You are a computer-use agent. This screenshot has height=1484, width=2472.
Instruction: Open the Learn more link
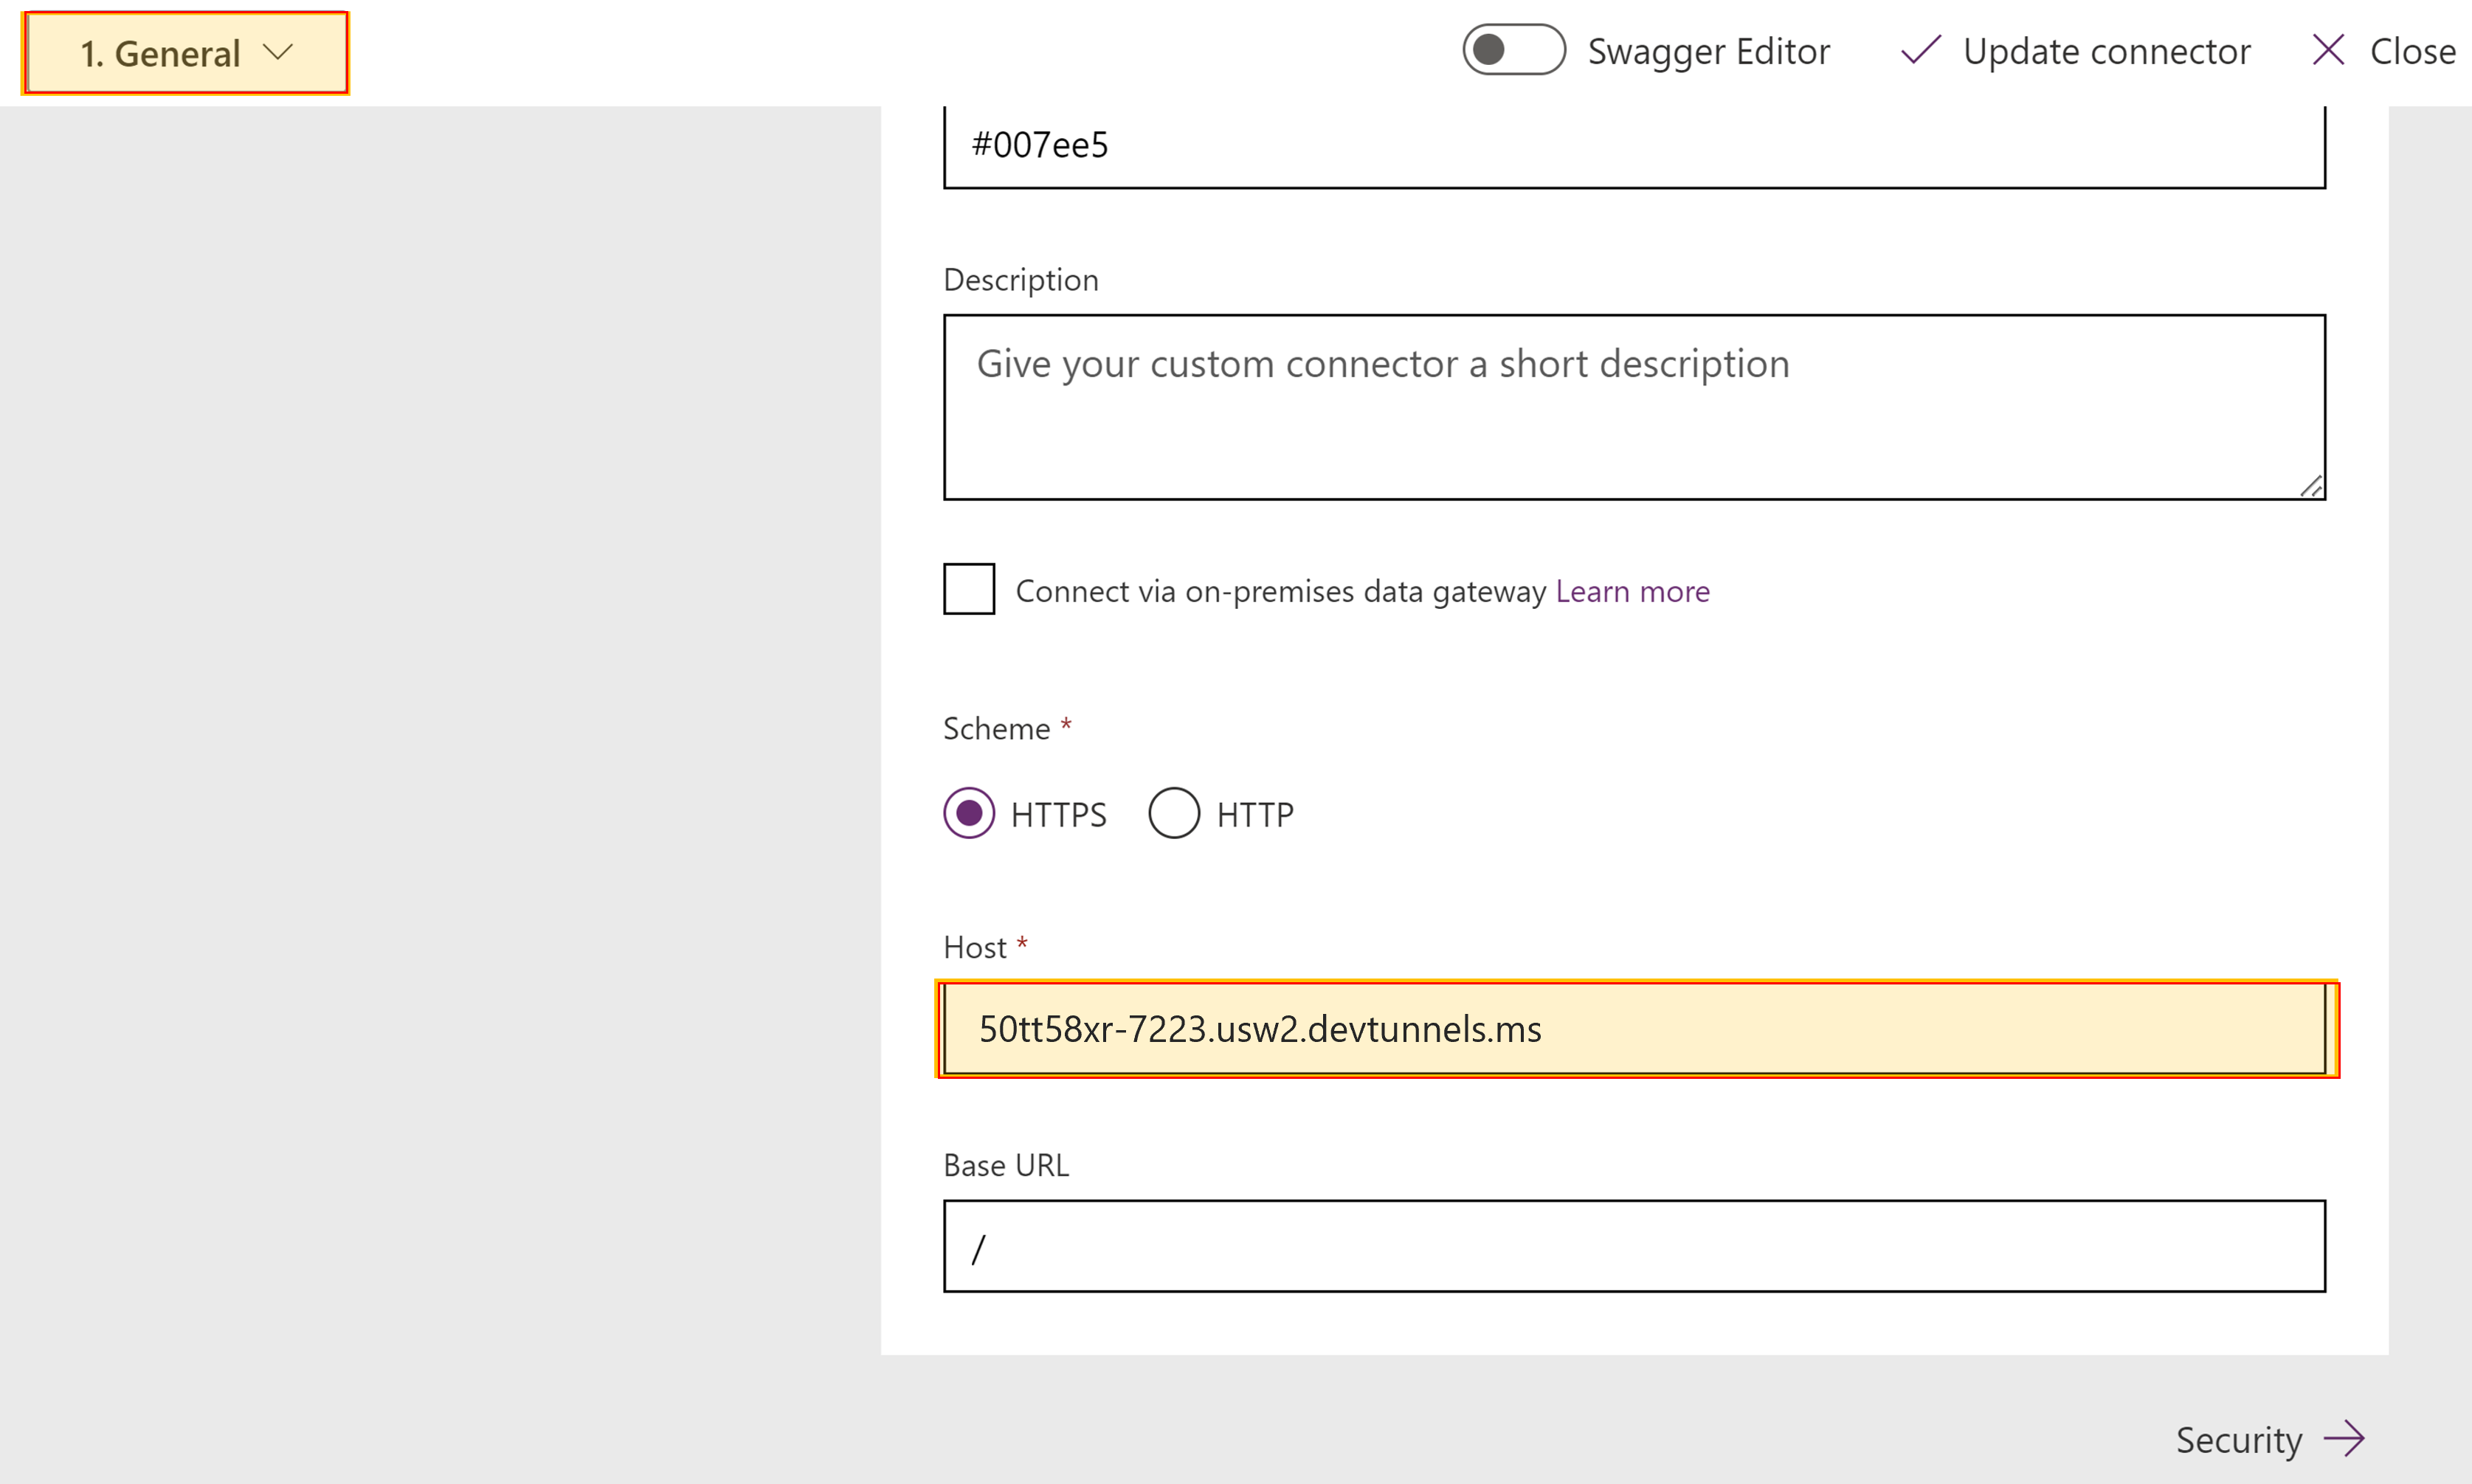point(1632,591)
